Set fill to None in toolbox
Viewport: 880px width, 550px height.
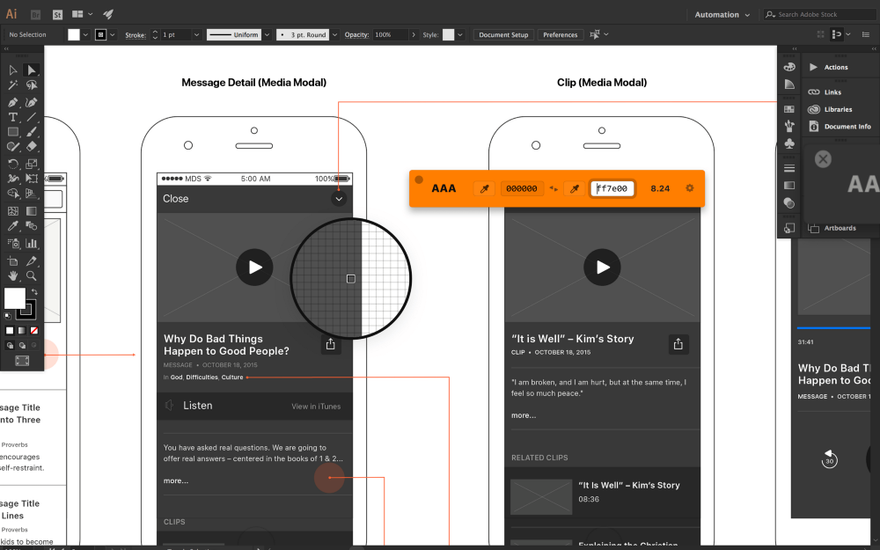(34, 331)
